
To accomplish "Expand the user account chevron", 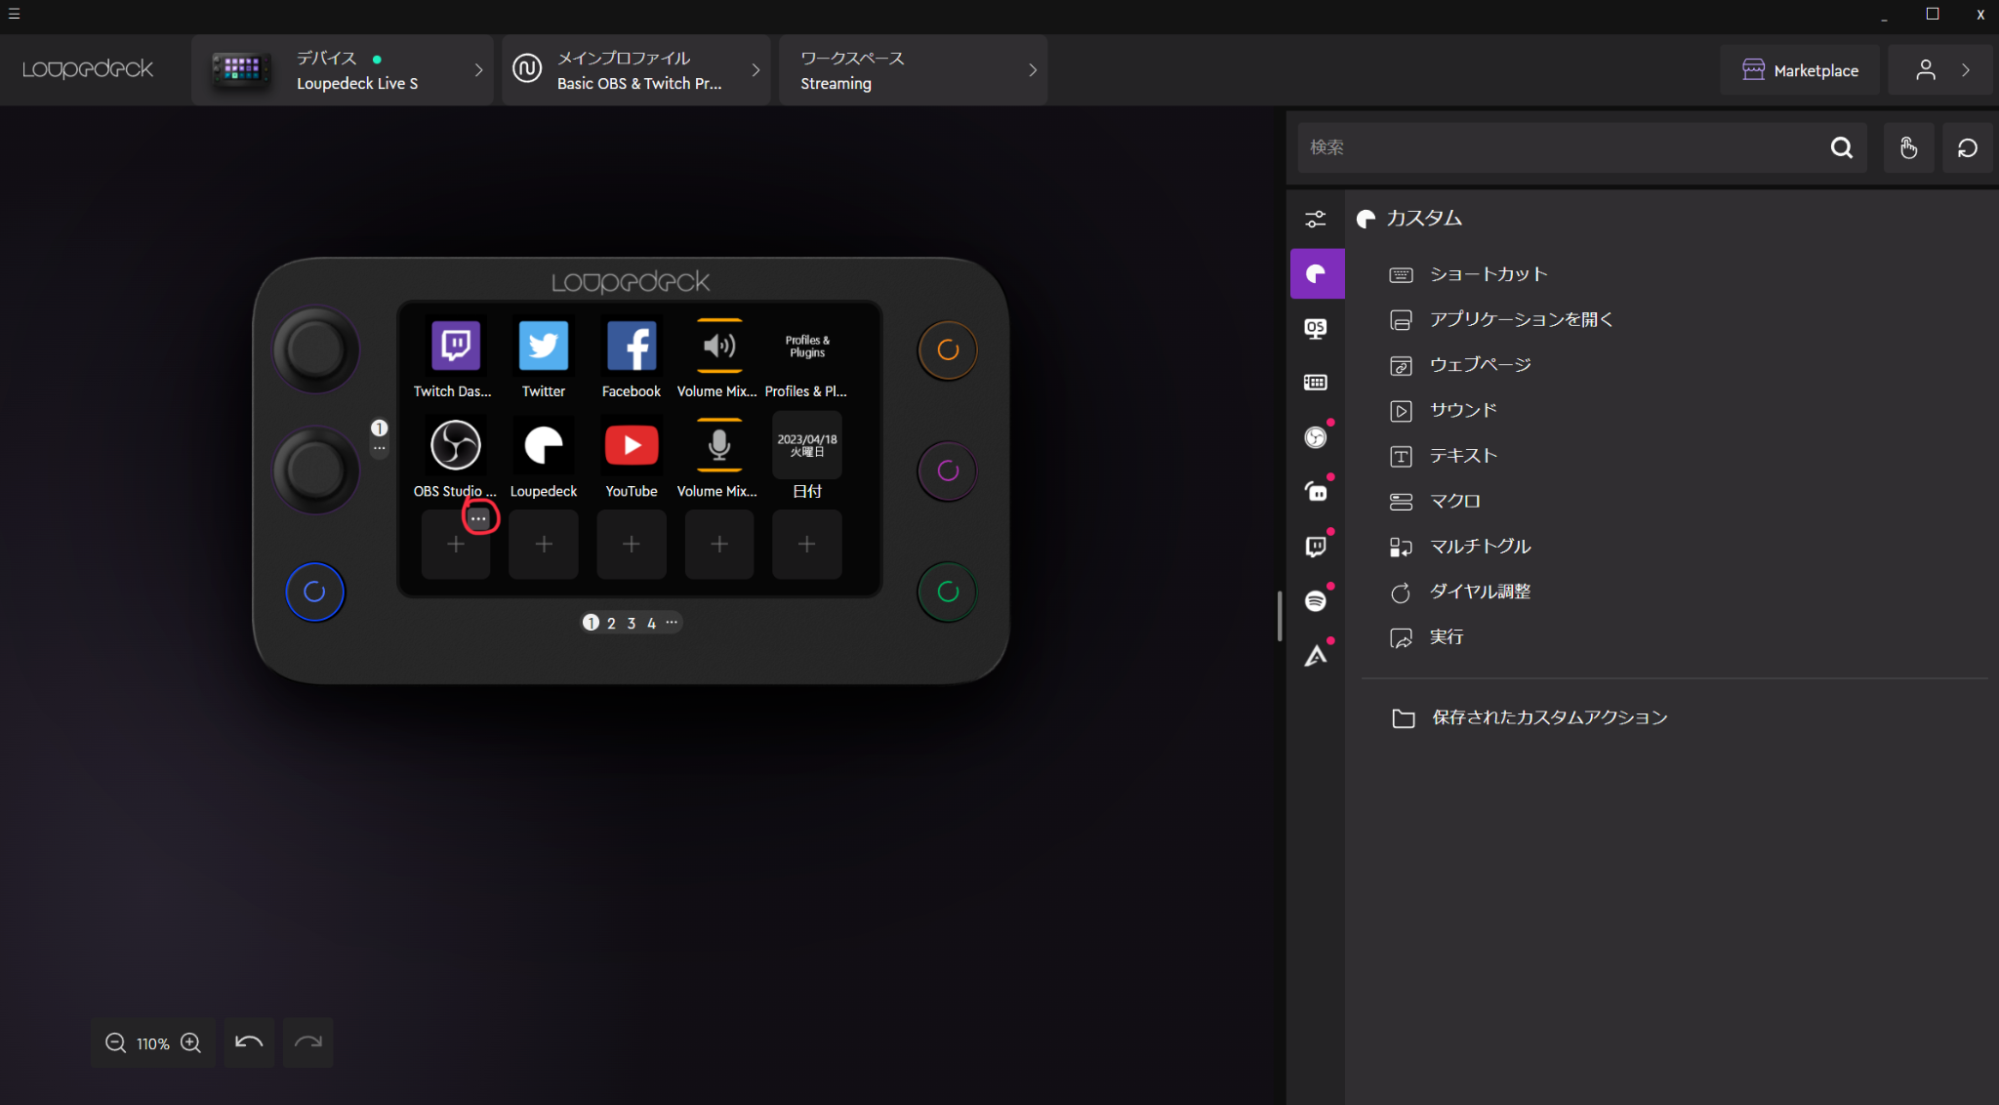I will coord(1966,70).
